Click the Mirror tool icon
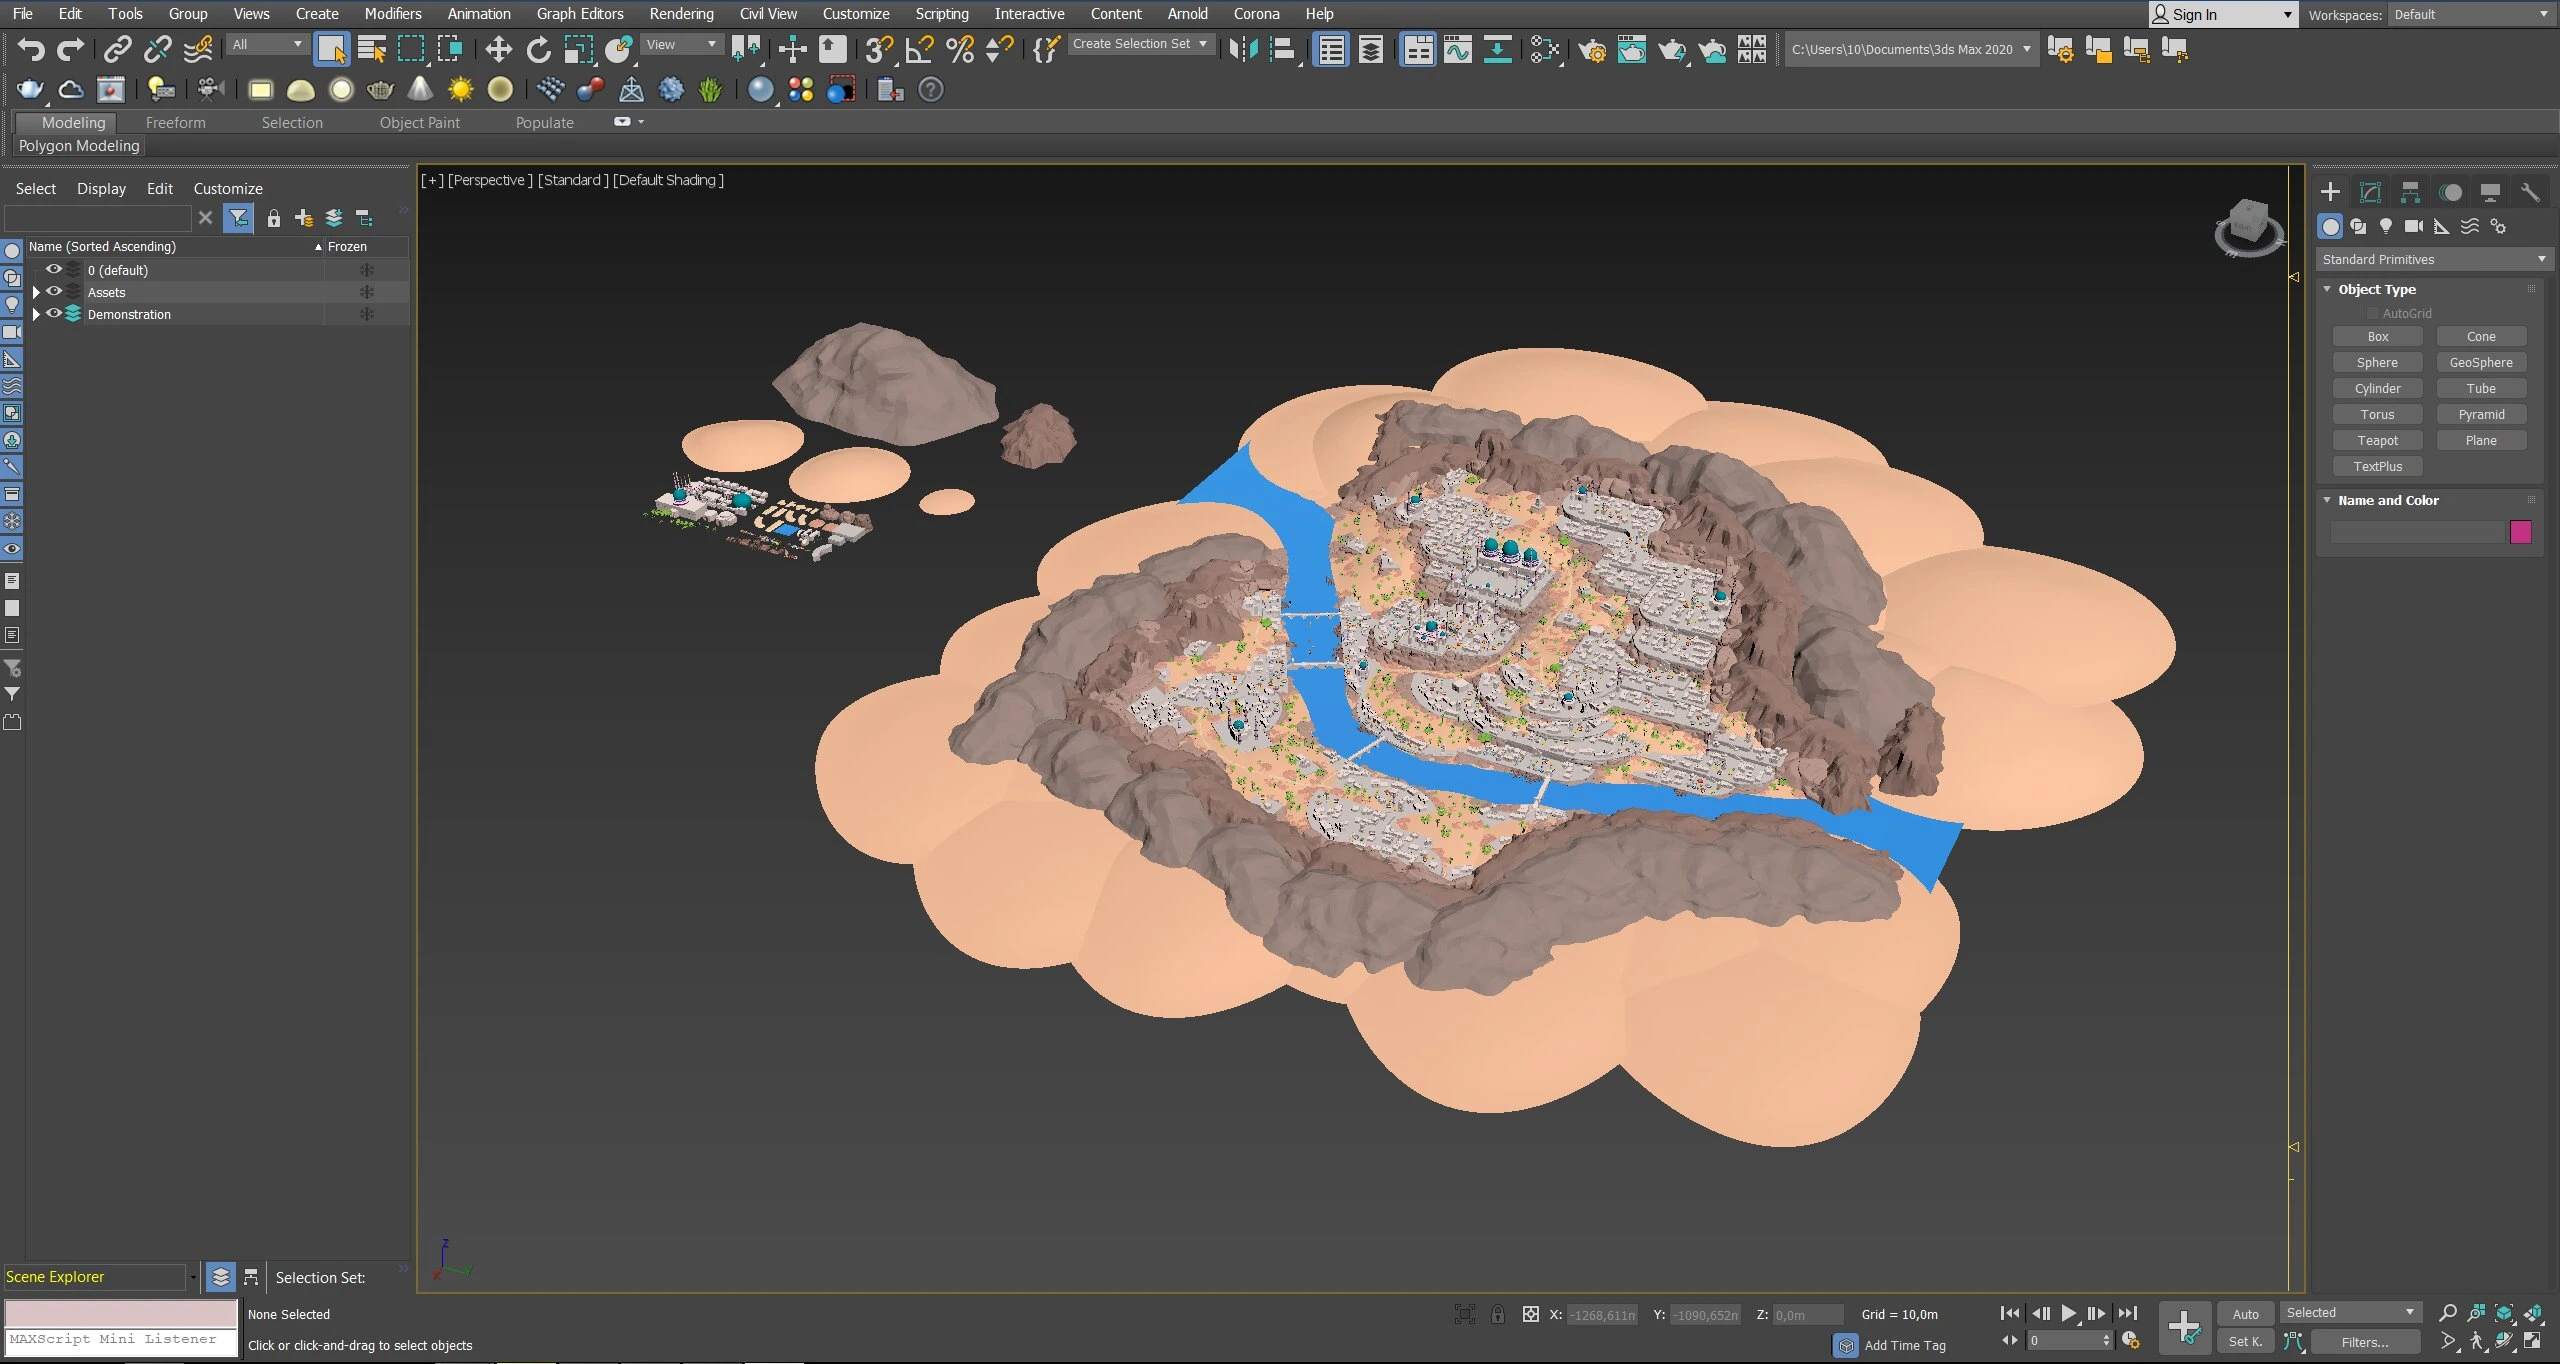Viewport: 2560px width, 1364px height. (1243, 49)
